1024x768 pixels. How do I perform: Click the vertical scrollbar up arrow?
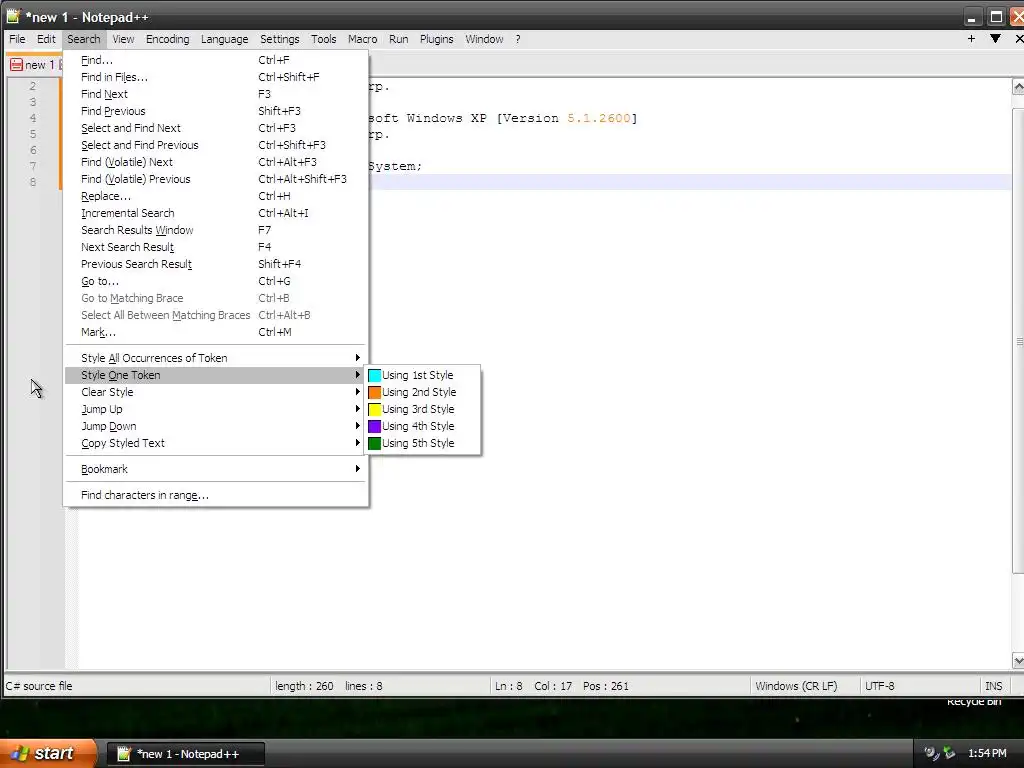[x=1017, y=87]
